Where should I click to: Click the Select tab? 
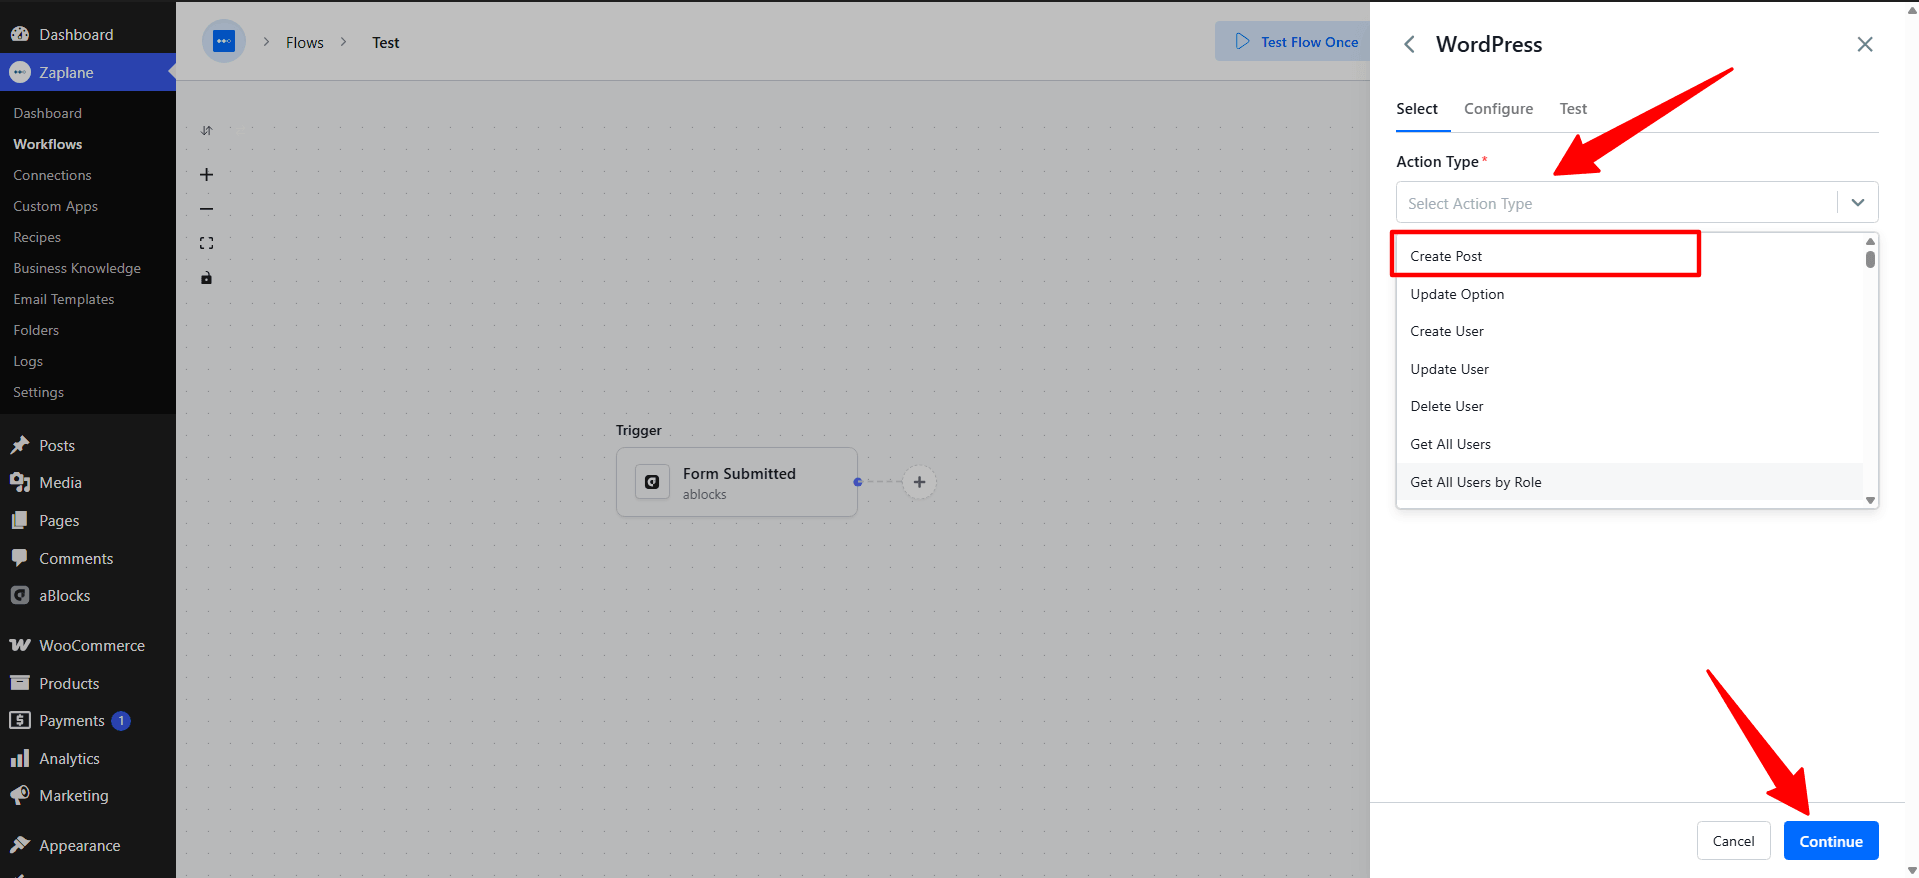[x=1417, y=109]
